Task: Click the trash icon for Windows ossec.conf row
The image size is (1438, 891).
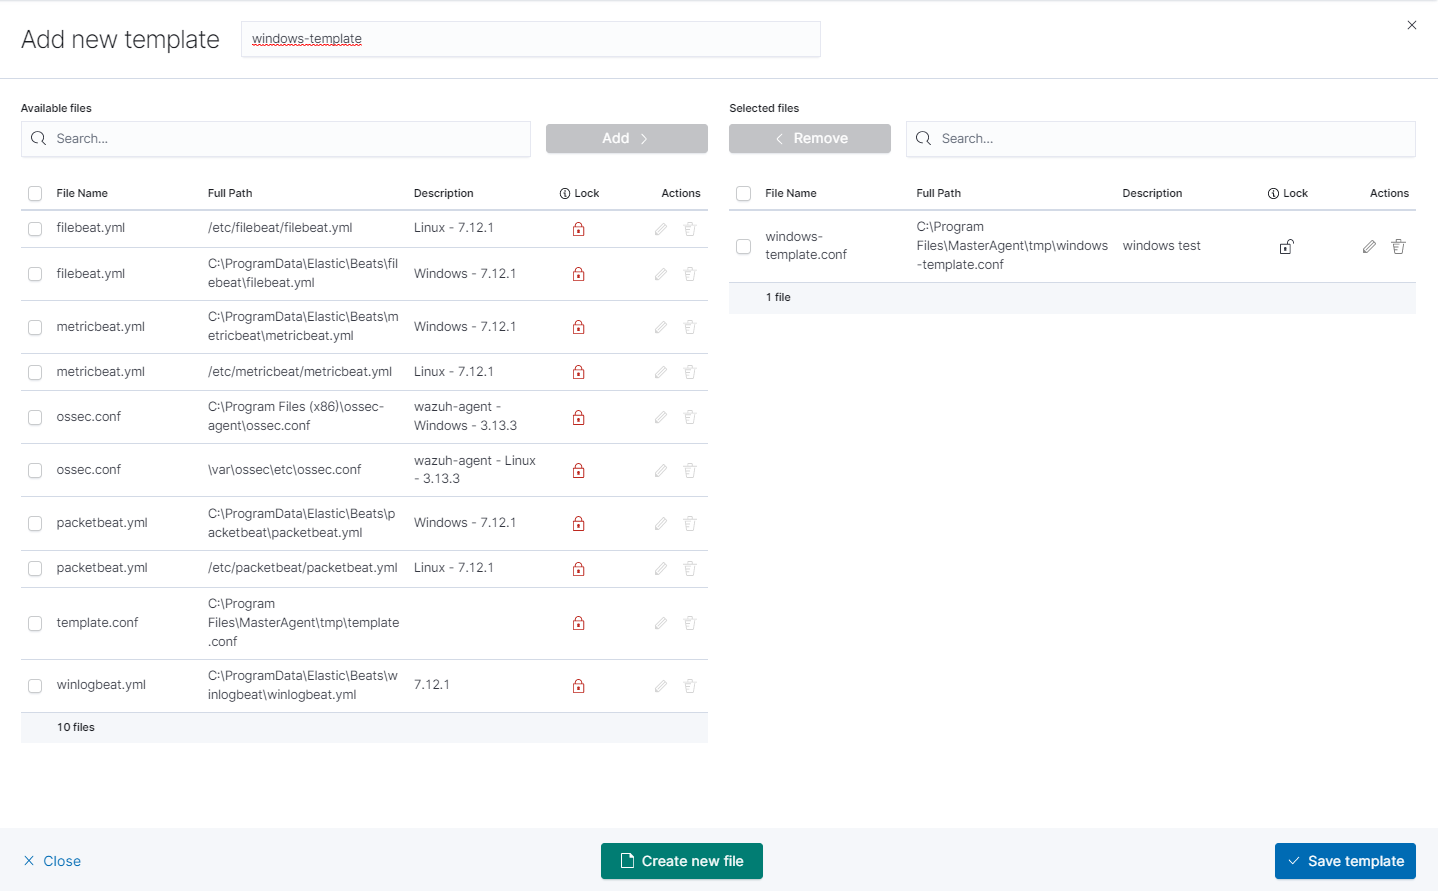Action: tap(690, 417)
